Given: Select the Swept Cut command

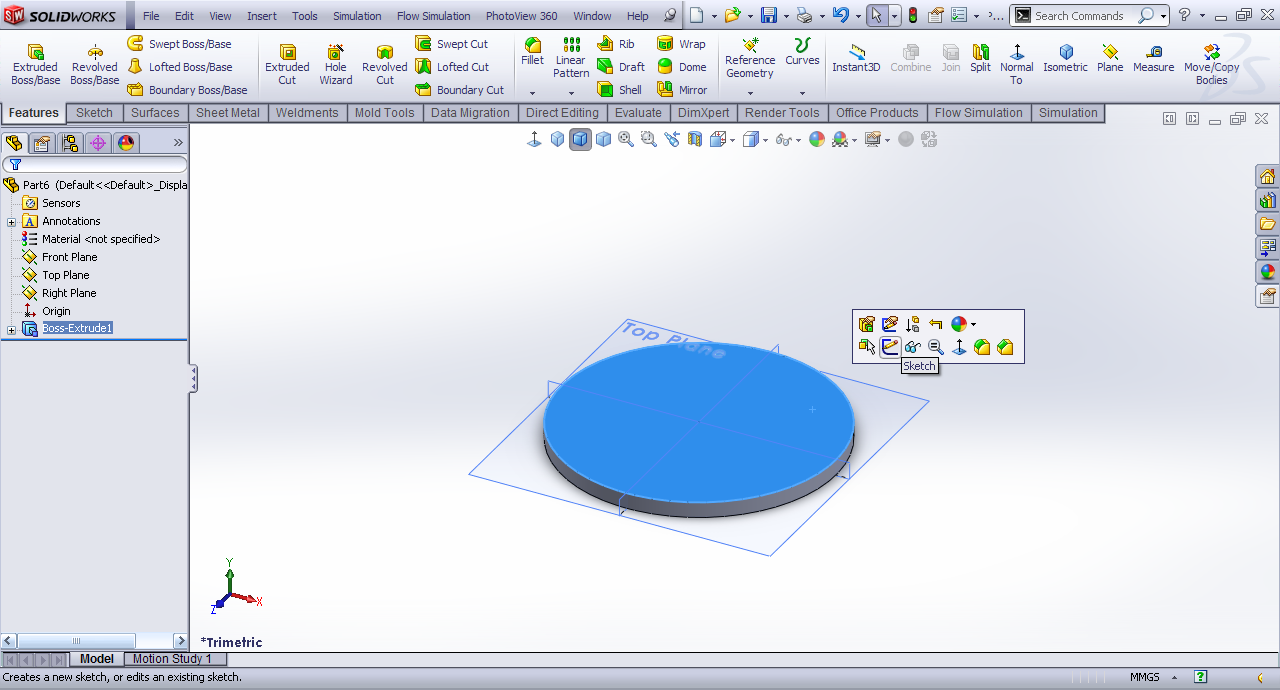Looking at the screenshot, I should coord(452,44).
